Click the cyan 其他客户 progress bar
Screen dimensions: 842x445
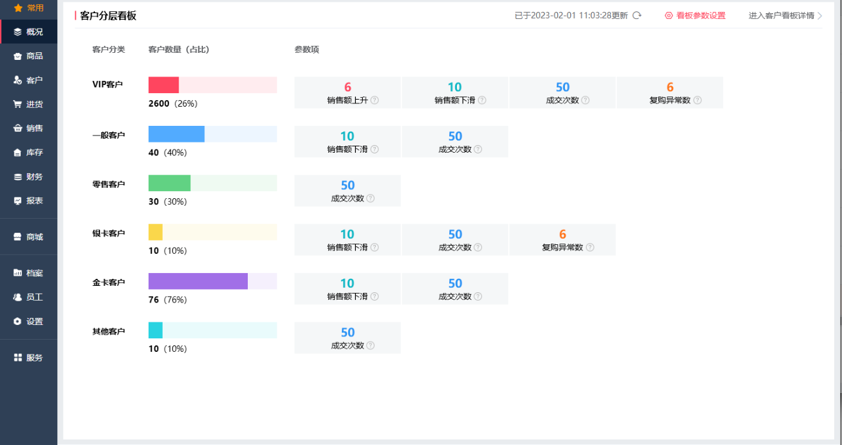[213, 330]
